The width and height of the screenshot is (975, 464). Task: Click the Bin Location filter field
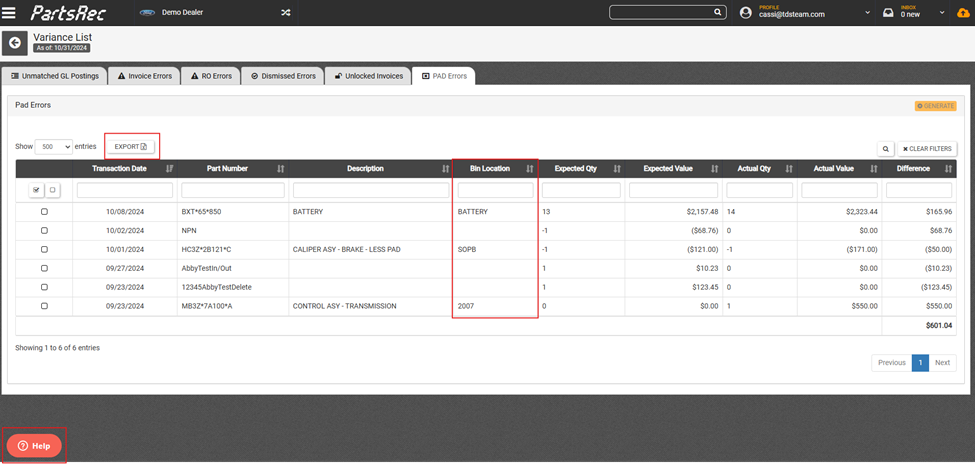click(496, 190)
